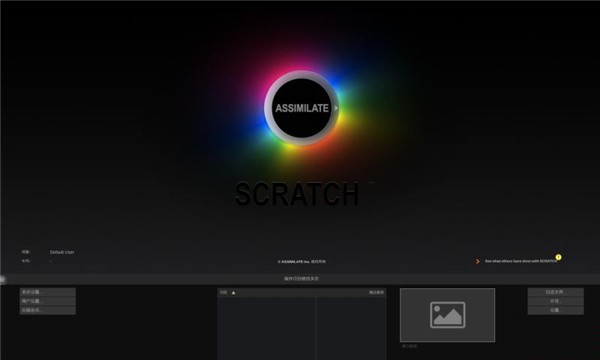Sort by the last-modified column header
The height and width of the screenshot is (360, 600).
click(376, 293)
